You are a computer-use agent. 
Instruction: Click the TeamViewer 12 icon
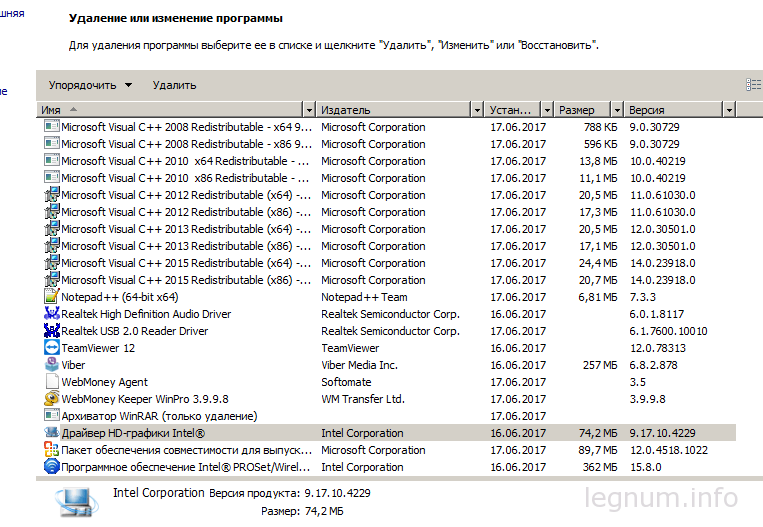click(x=52, y=348)
